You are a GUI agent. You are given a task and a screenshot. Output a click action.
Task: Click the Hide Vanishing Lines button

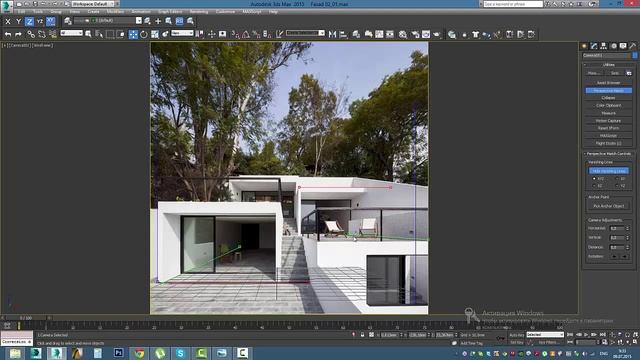coord(609,171)
